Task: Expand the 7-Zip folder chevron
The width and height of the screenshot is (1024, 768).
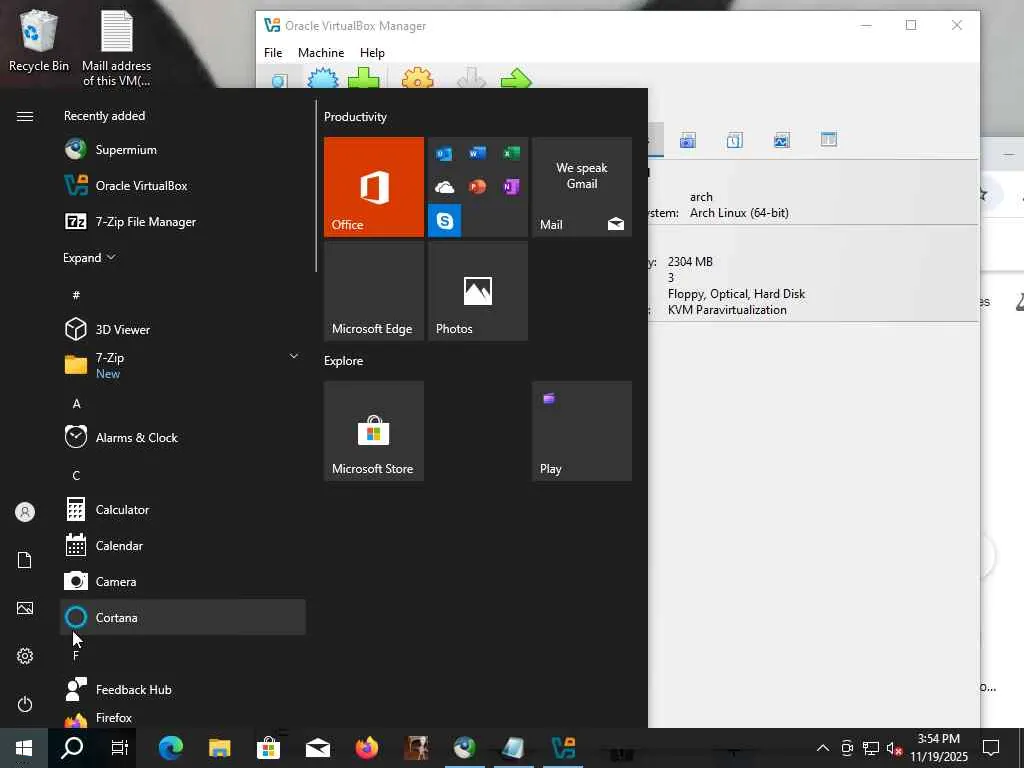Action: click(x=294, y=356)
